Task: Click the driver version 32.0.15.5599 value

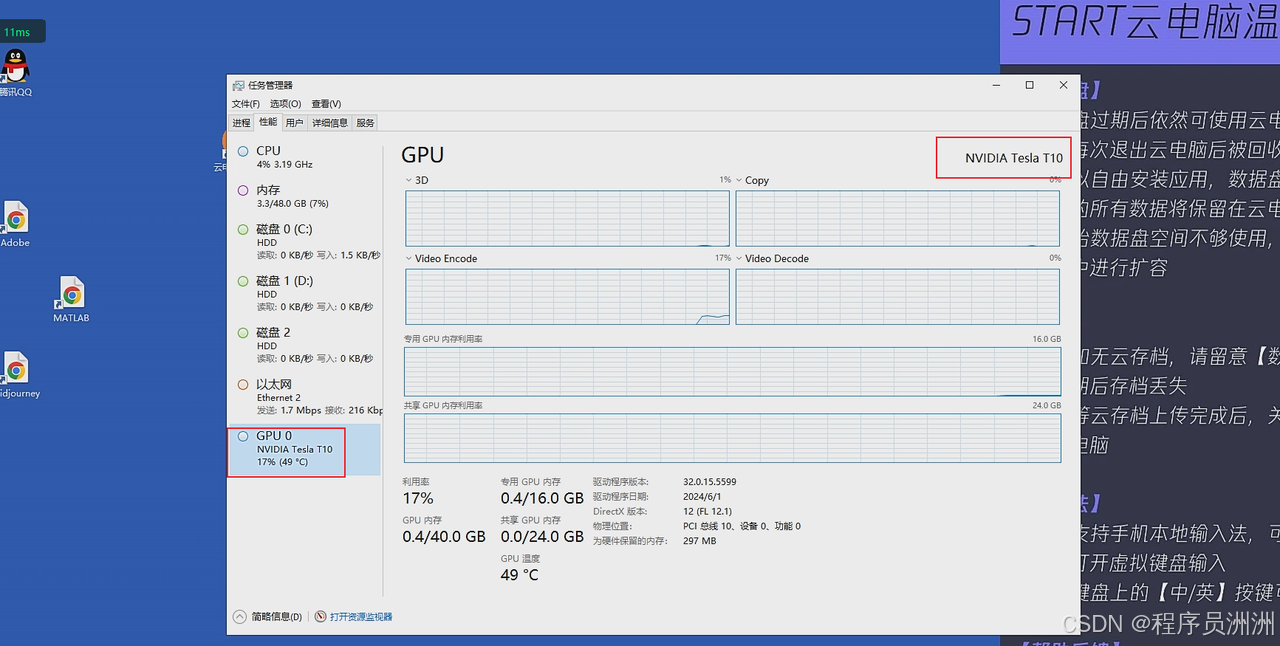Action: [709, 482]
